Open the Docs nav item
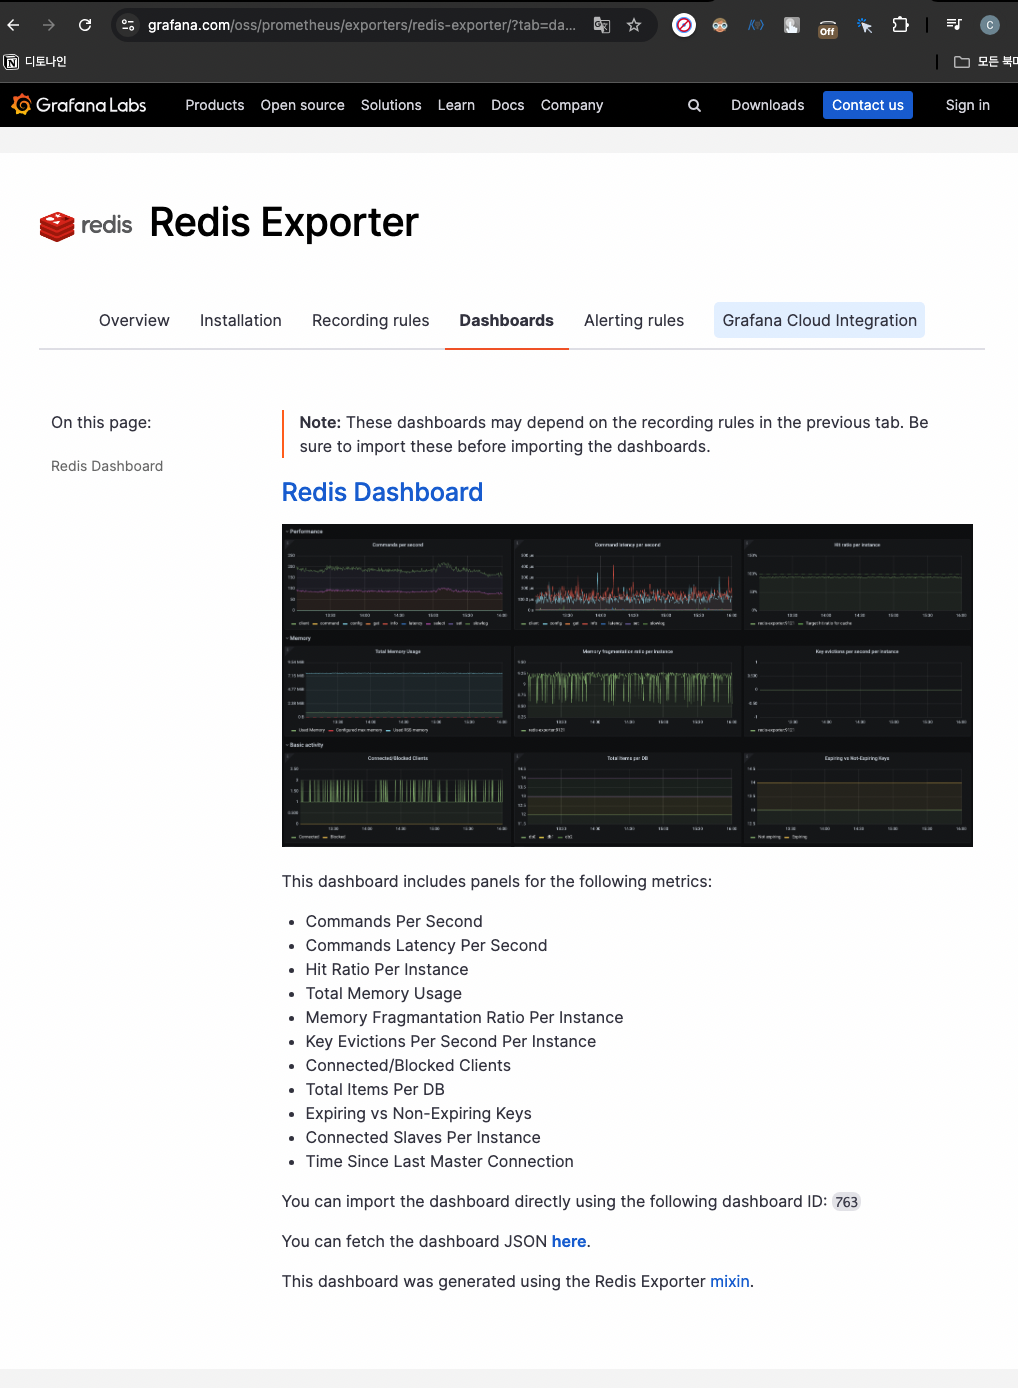The width and height of the screenshot is (1018, 1388). (x=508, y=105)
